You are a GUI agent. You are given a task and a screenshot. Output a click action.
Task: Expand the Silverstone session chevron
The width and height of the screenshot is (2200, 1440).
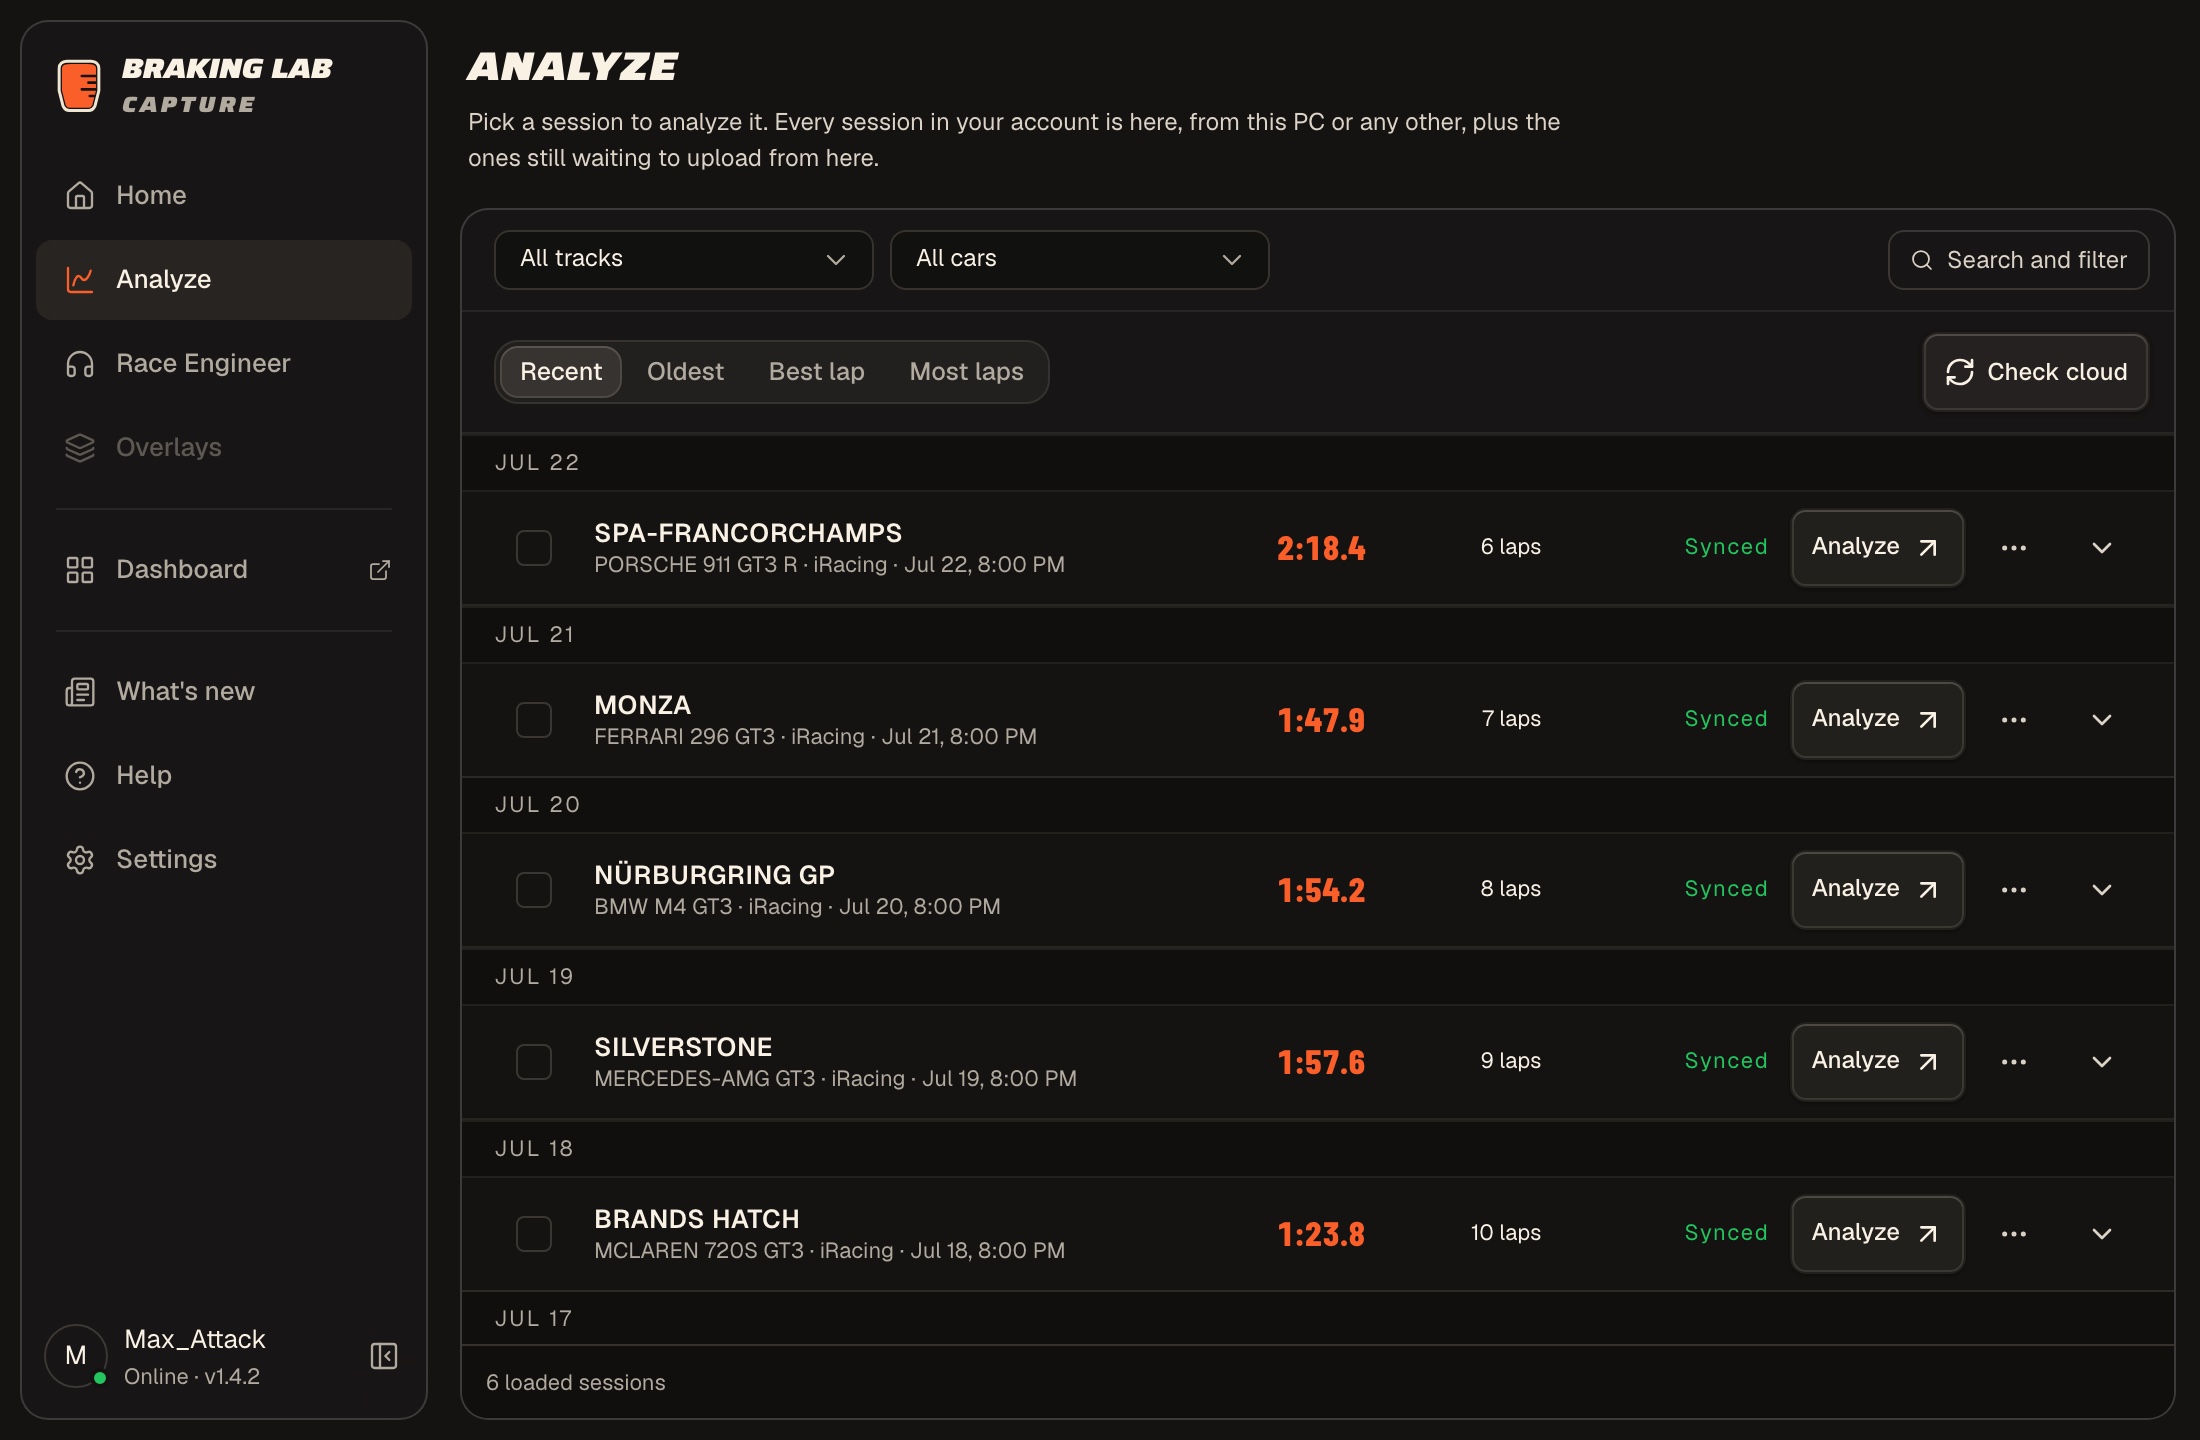pos(2102,1062)
